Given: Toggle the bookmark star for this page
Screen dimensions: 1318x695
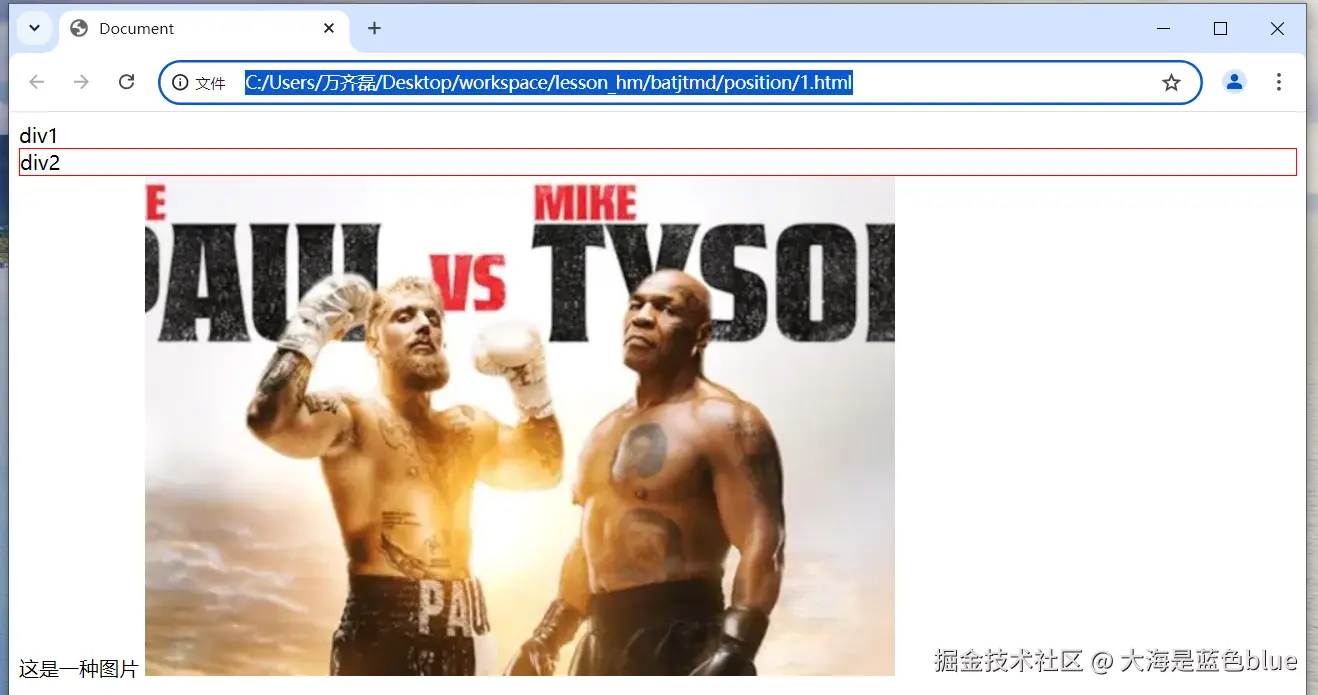Looking at the screenshot, I should point(1170,82).
